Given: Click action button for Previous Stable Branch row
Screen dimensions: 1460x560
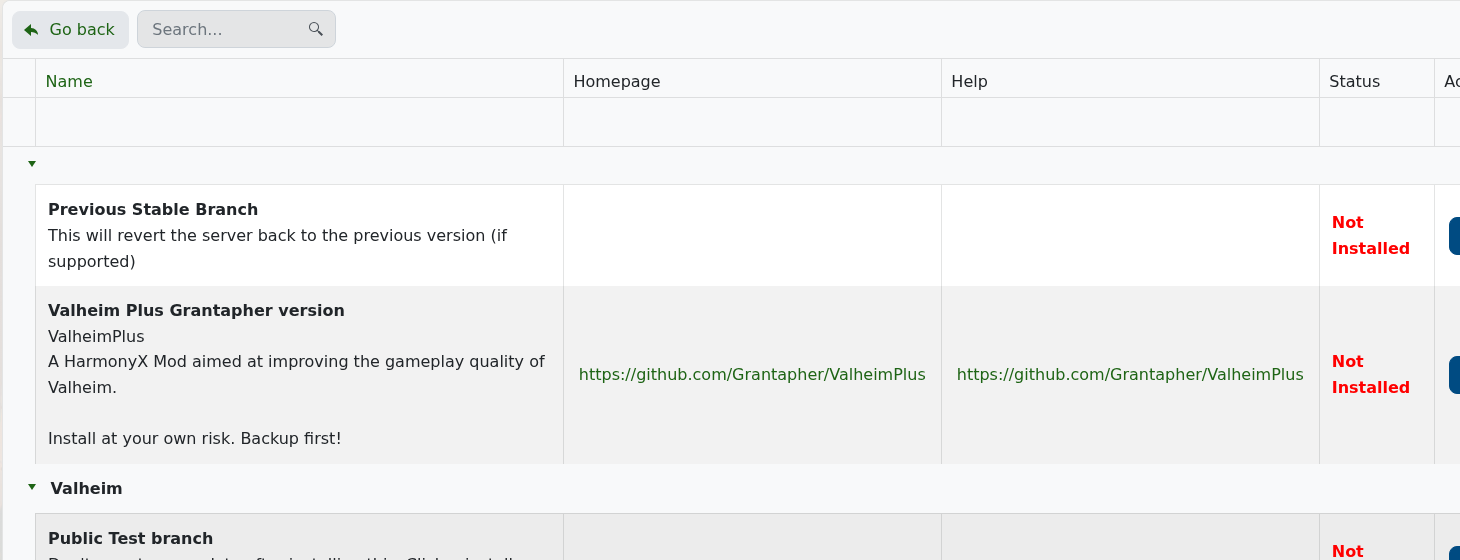Looking at the screenshot, I should click(1454, 236).
